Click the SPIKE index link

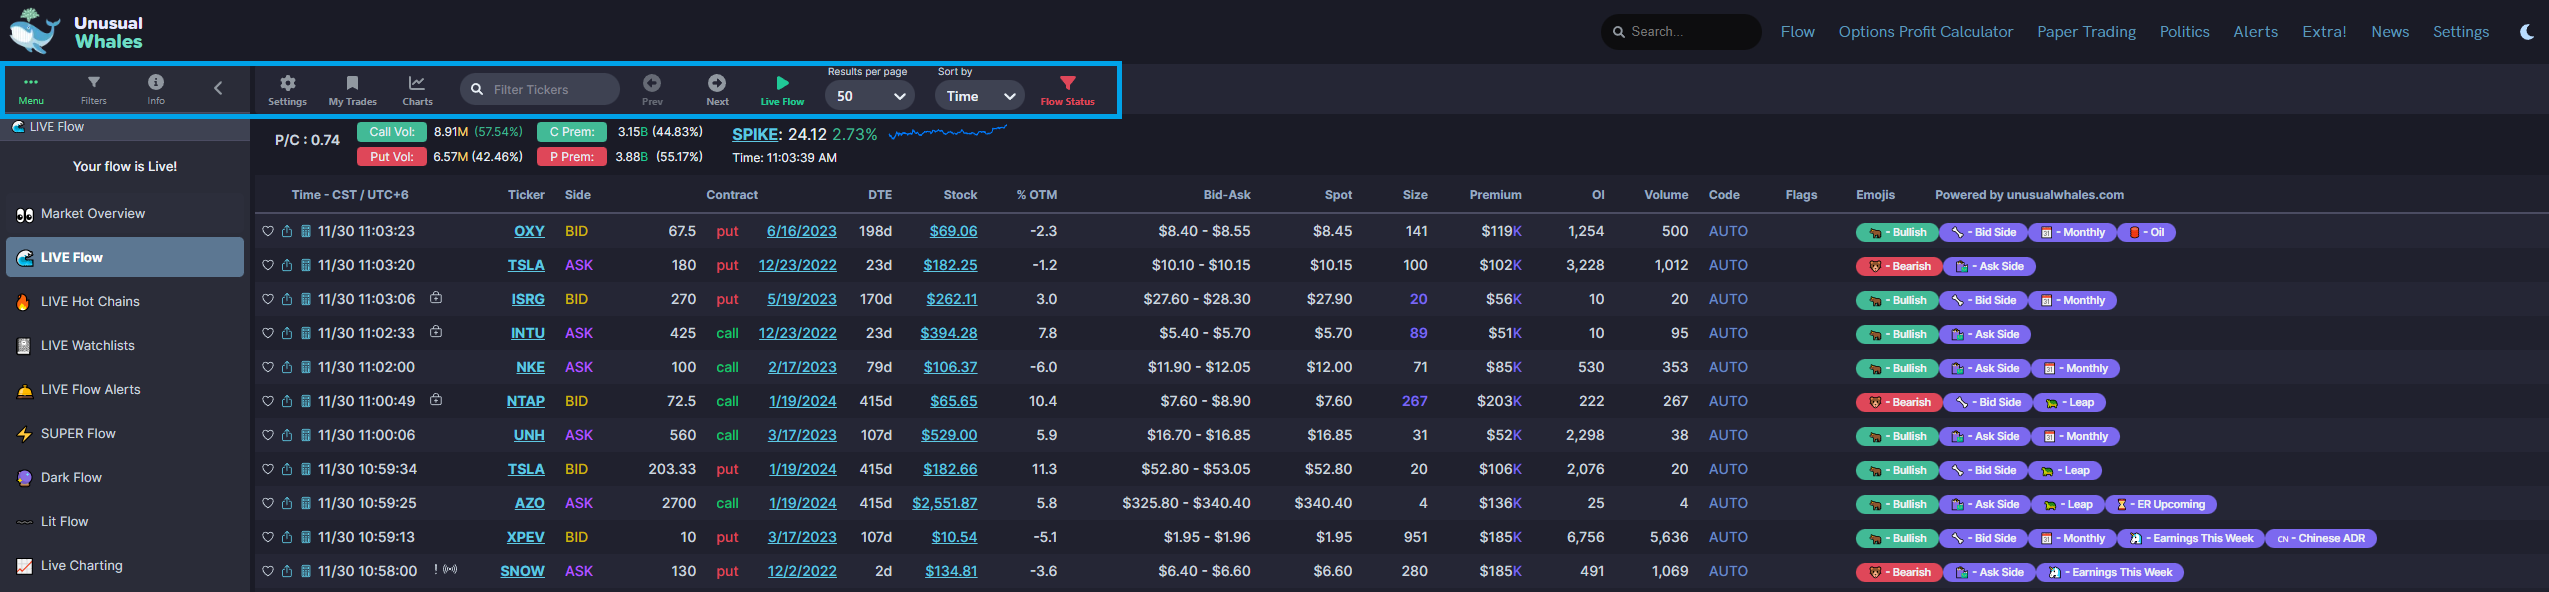755,134
